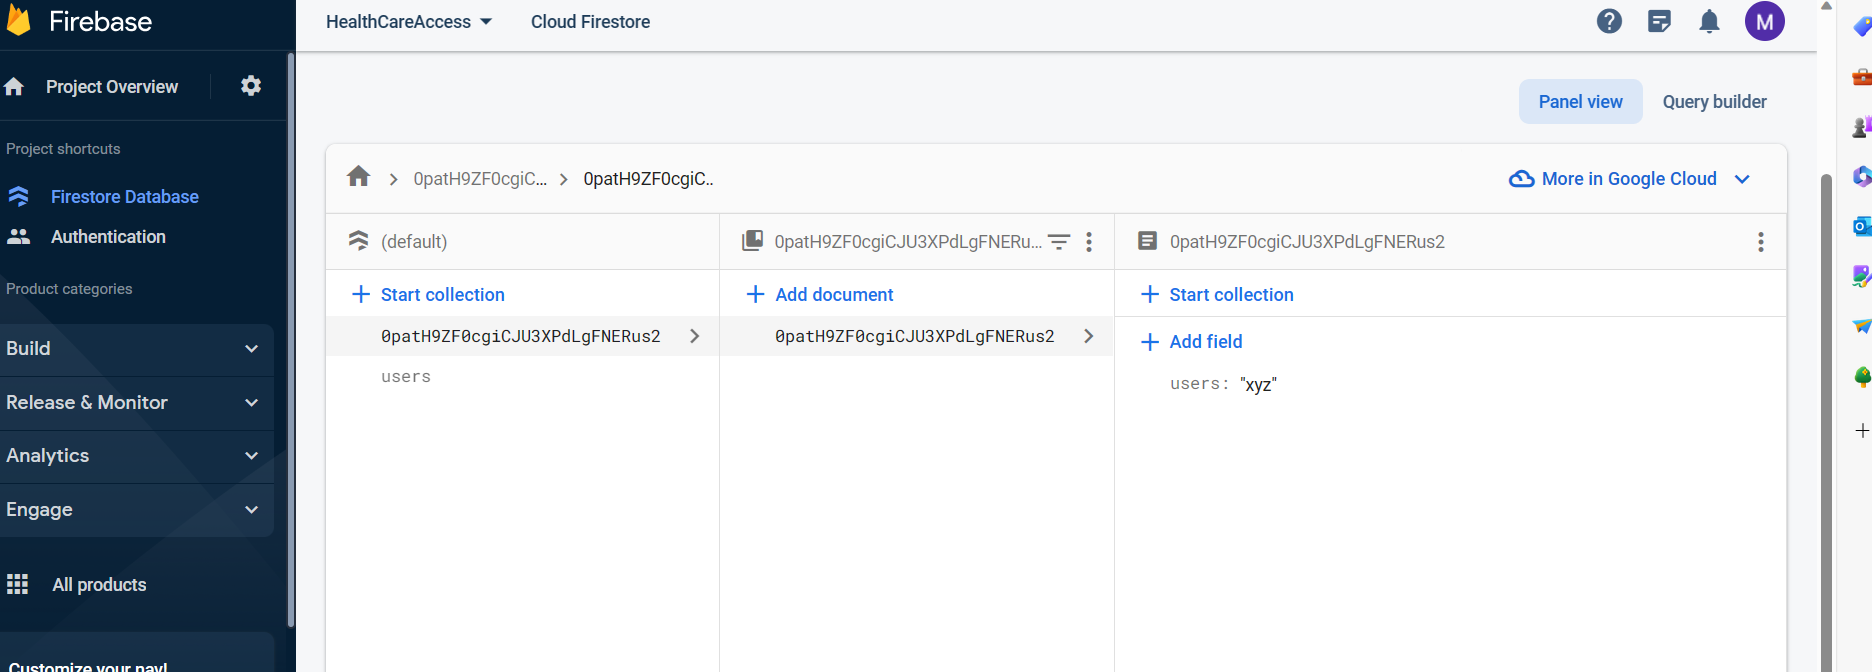1872x672 pixels.
Task: Click the cloud icon beside More in Google Cloud
Action: (1522, 179)
